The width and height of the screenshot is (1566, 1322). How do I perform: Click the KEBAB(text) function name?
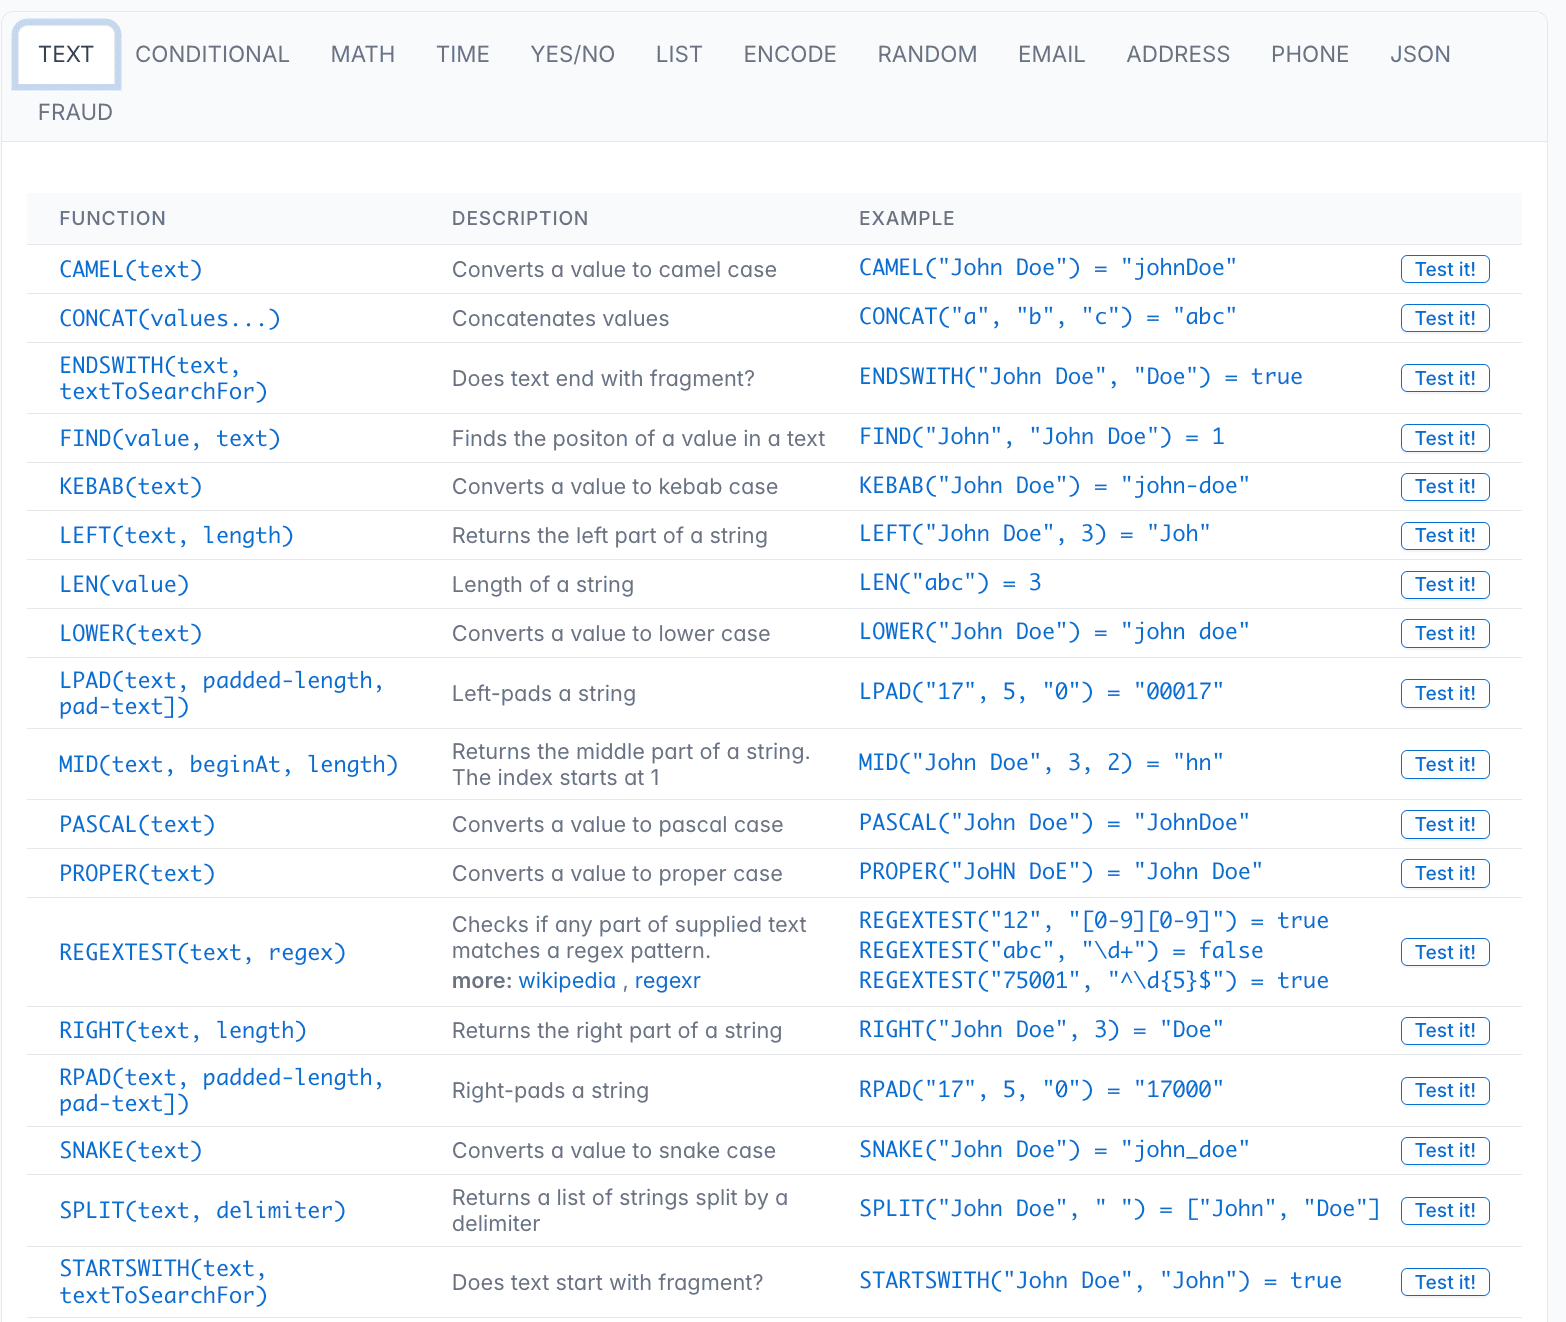click(131, 486)
